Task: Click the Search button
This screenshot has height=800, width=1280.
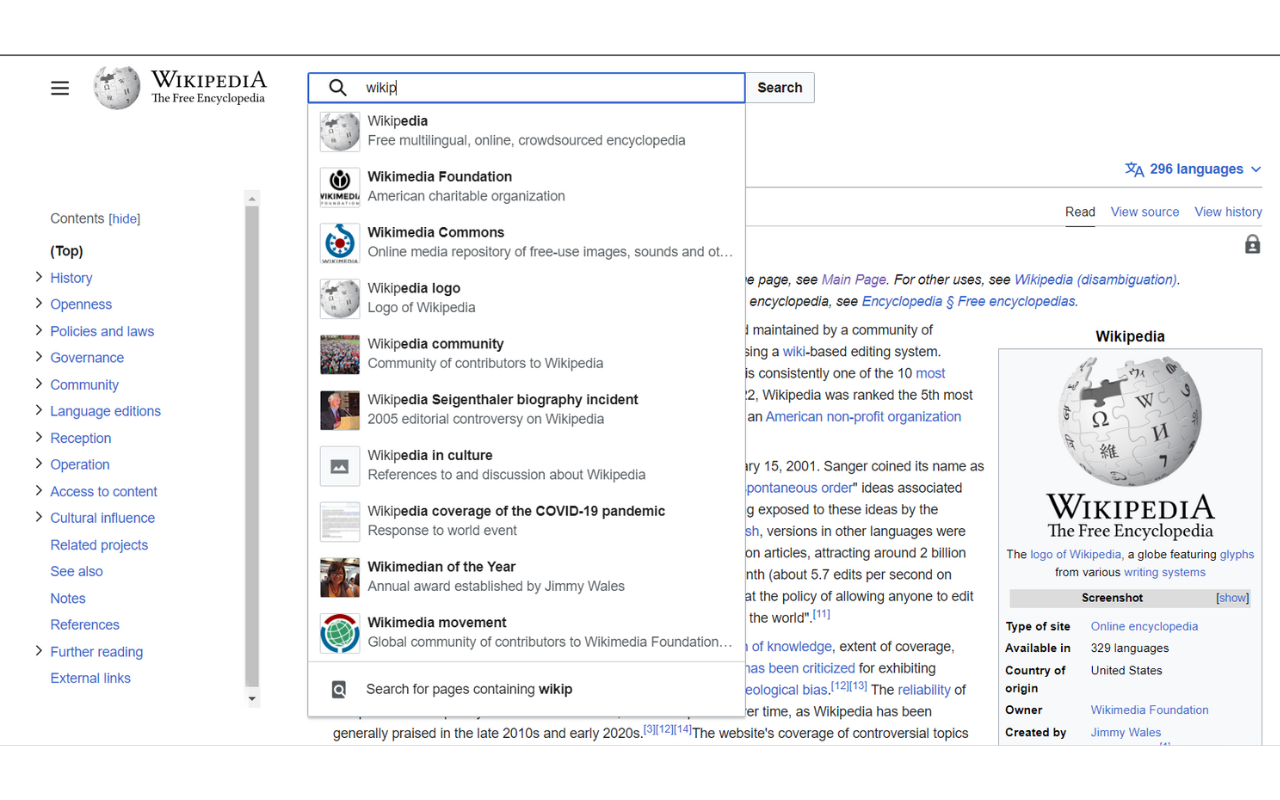Action: point(780,88)
